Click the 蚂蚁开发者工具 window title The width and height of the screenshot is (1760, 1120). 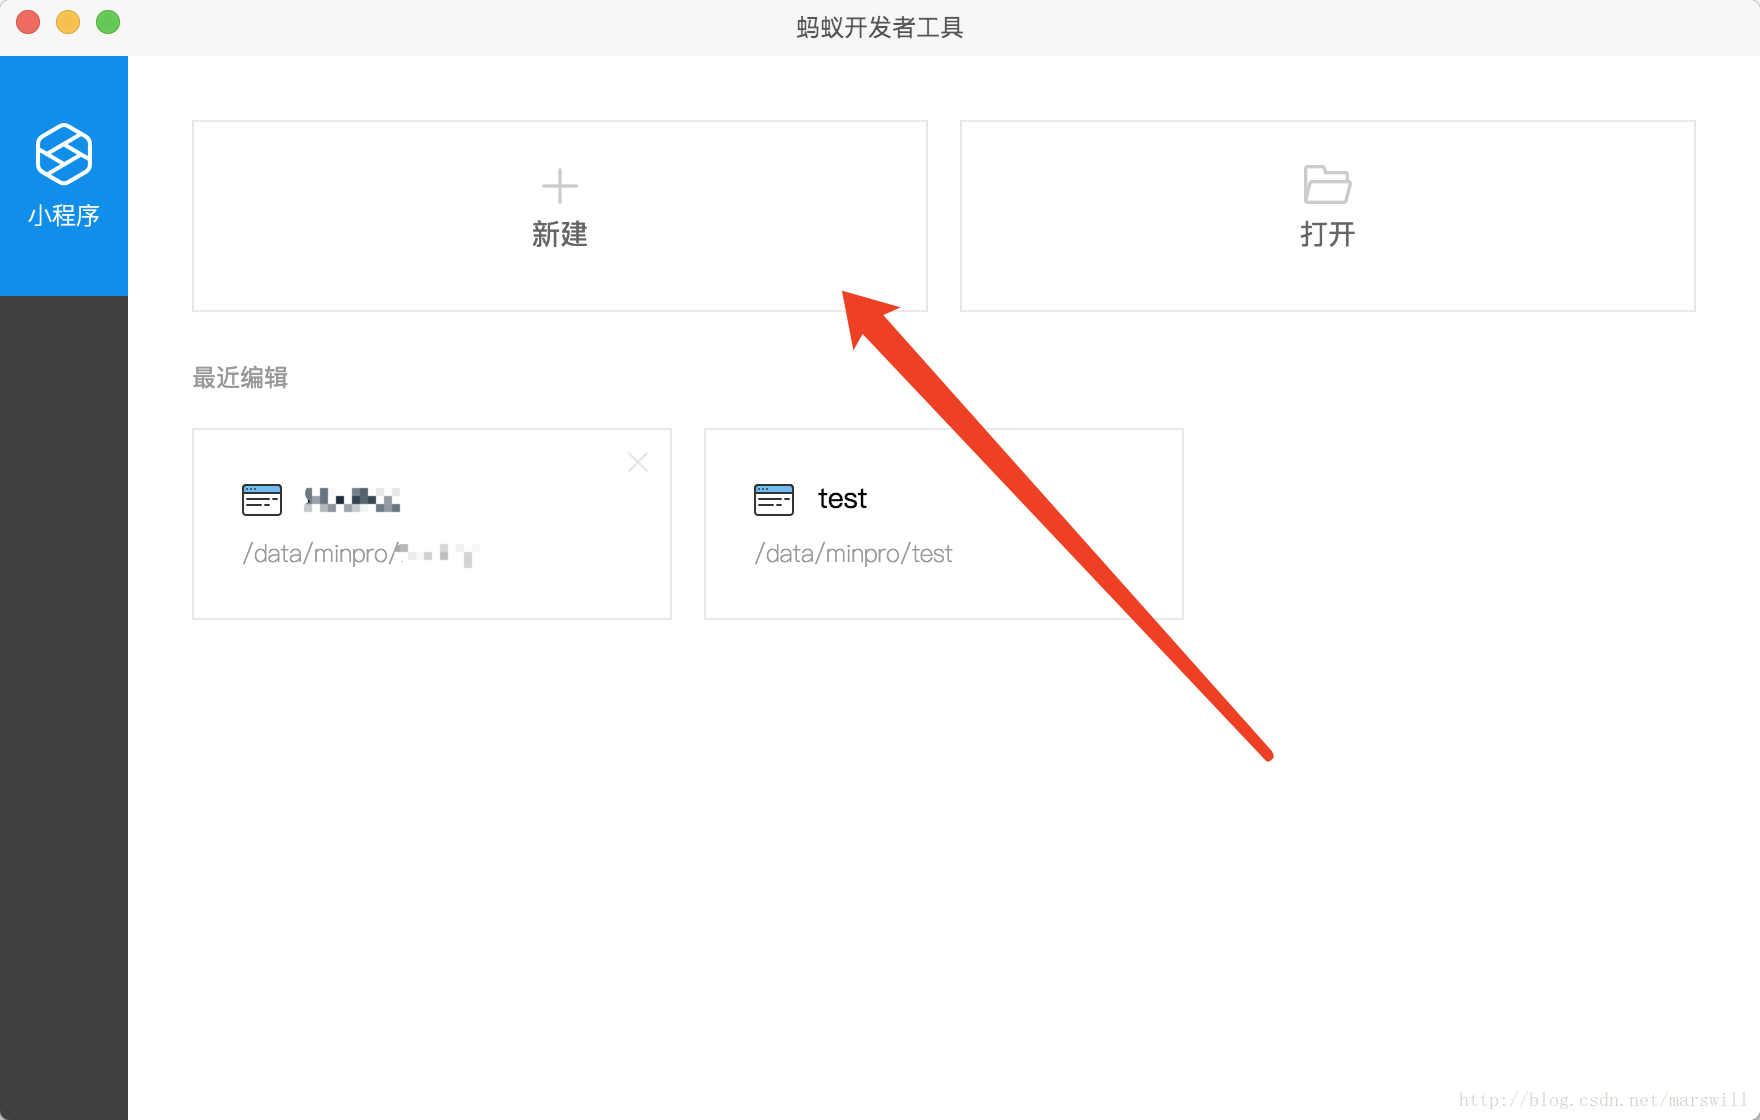[x=880, y=27]
